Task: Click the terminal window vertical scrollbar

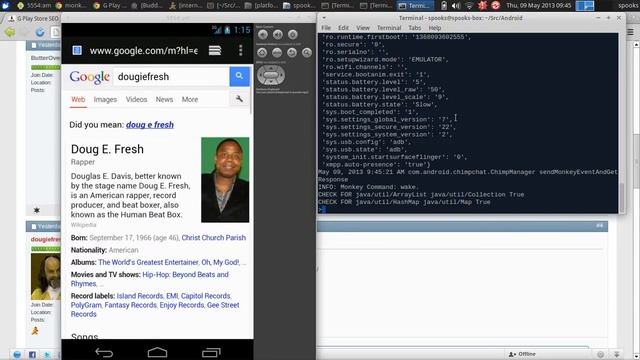Action: 622,198
